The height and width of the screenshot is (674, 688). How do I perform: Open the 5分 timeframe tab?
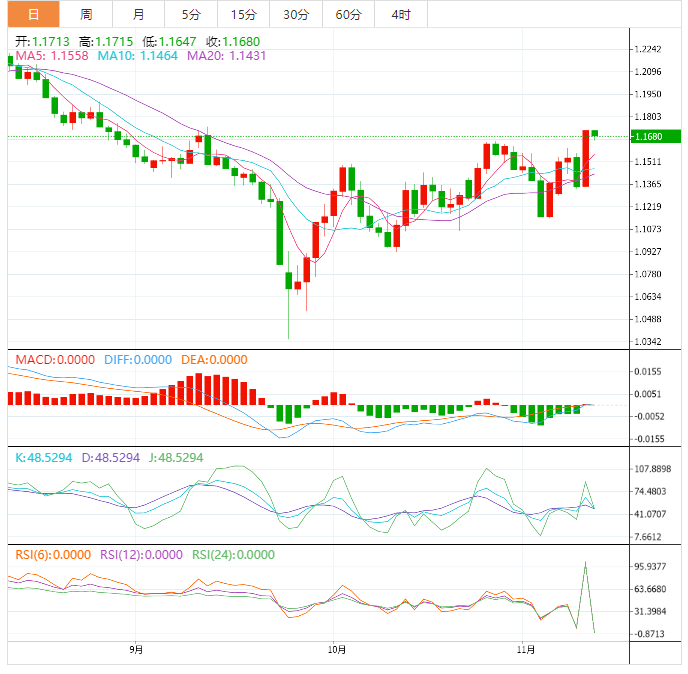191,14
